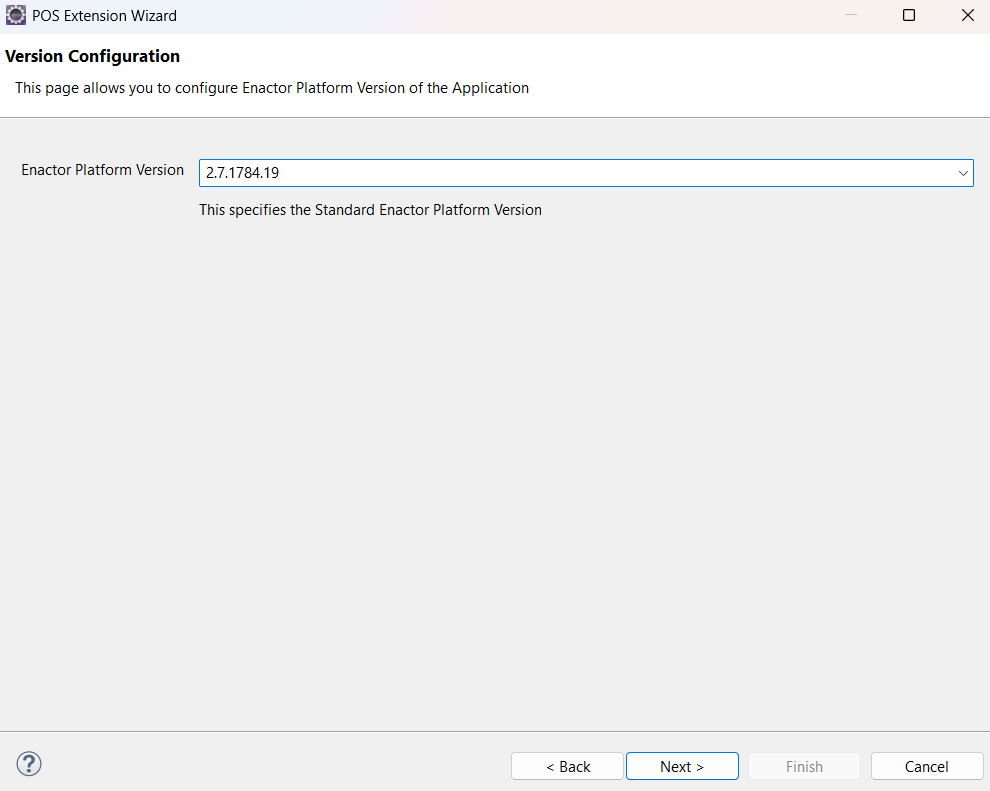Image resolution: width=990 pixels, height=791 pixels.
Task: Click the Version Configuration heading
Action: pos(92,56)
